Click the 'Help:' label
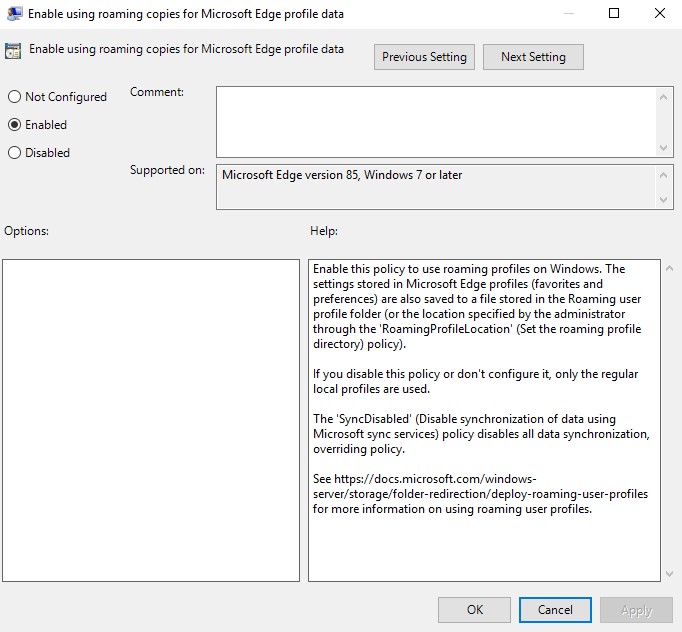The width and height of the screenshot is (682, 632). (x=324, y=231)
